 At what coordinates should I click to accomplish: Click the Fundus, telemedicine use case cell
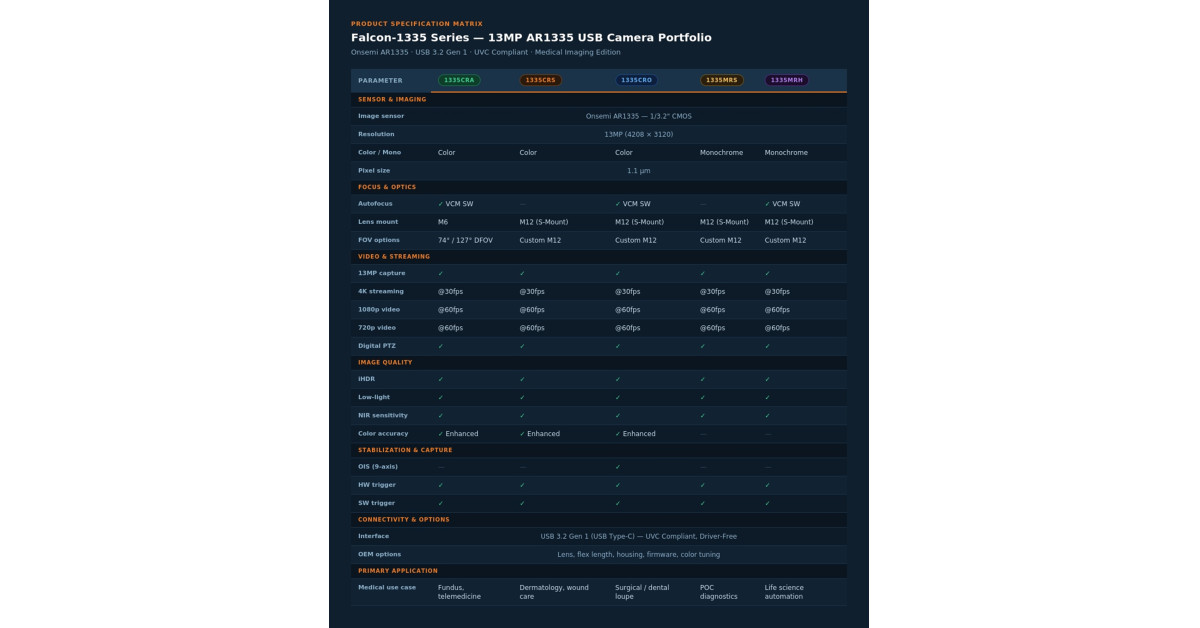coord(459,592)
